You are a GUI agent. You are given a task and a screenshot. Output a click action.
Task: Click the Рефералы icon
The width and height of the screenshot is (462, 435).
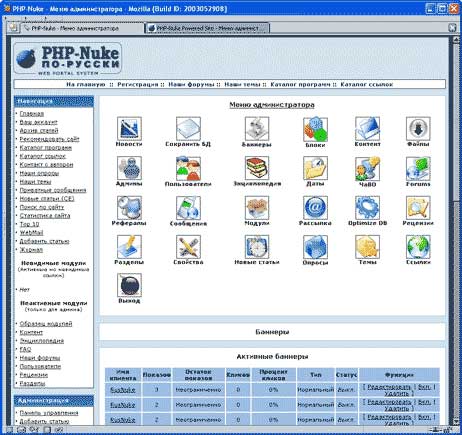point(129,208)
